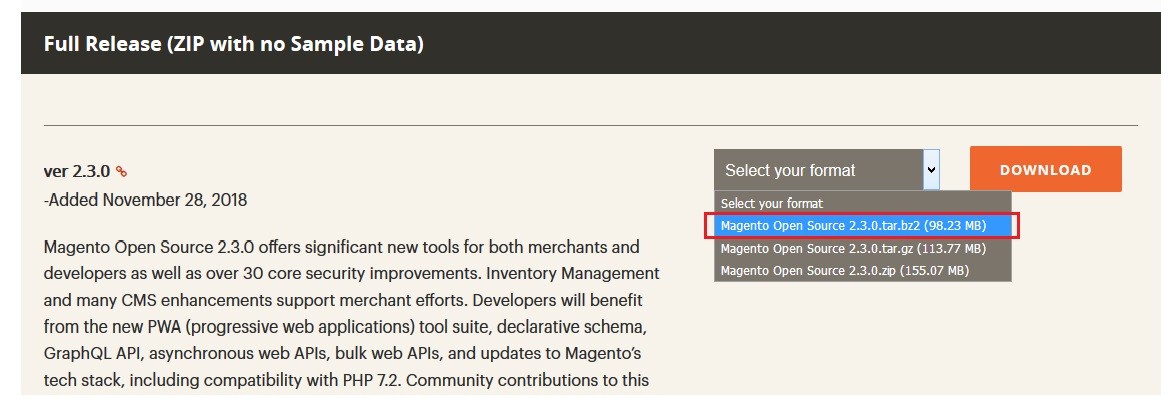Click the 155.07 MB size in zip option
Screen dimensions: 1172x413
pos(935,270)
